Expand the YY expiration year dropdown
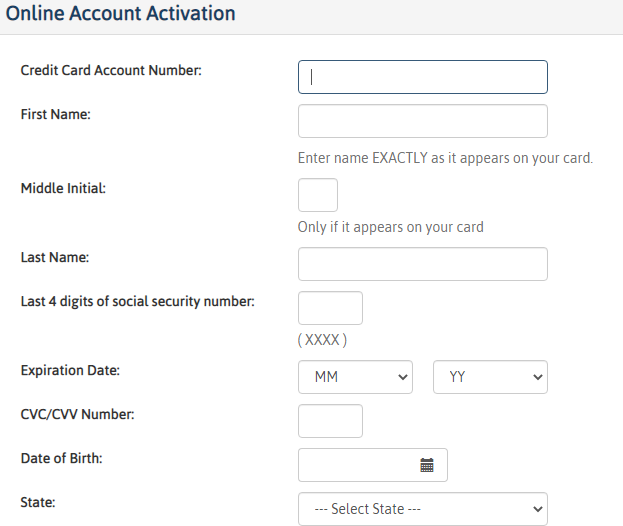This screenshot has width=623, height=526. pos(490,377)
